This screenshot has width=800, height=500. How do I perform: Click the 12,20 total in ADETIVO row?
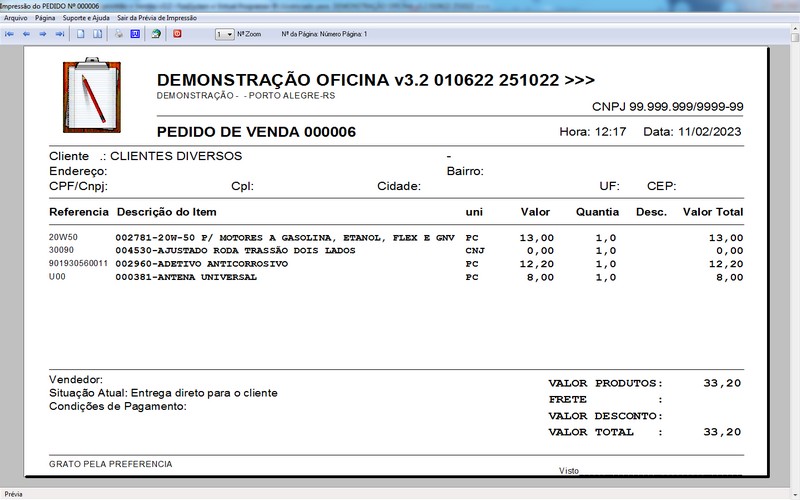point(726,264)
